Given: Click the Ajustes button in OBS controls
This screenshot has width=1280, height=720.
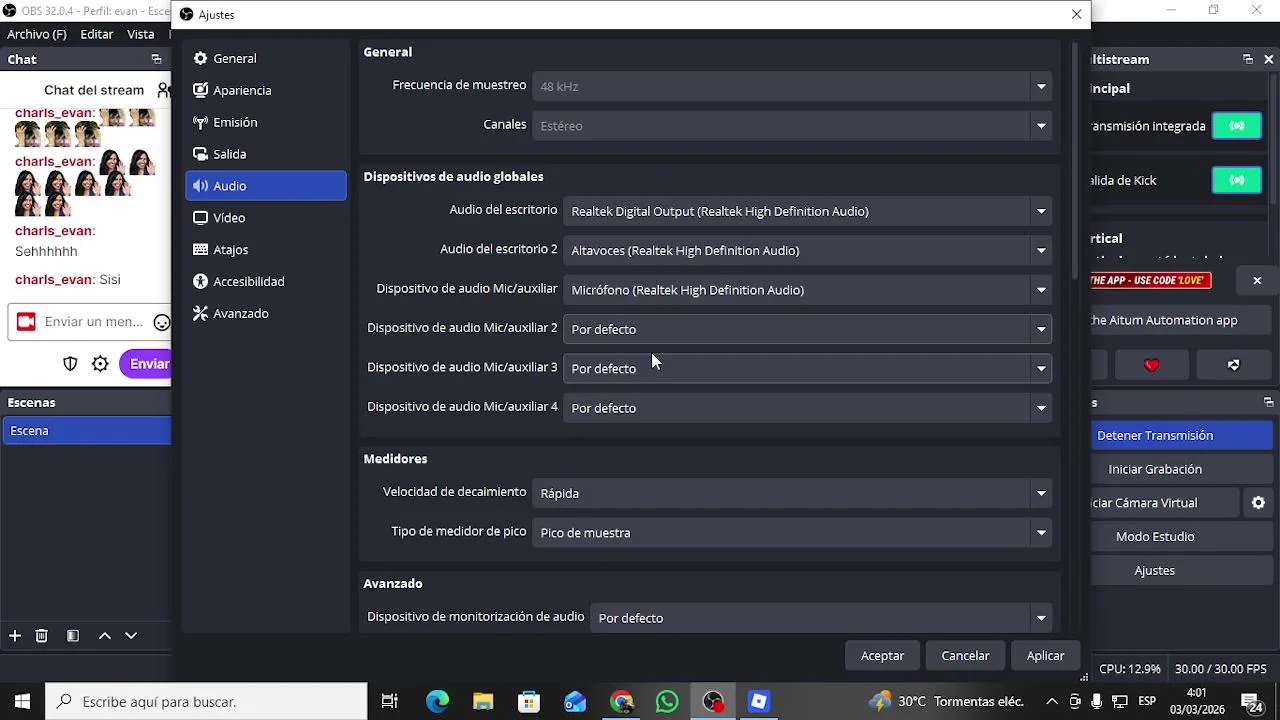Looking at the screenshot, I should (1182, 570).
